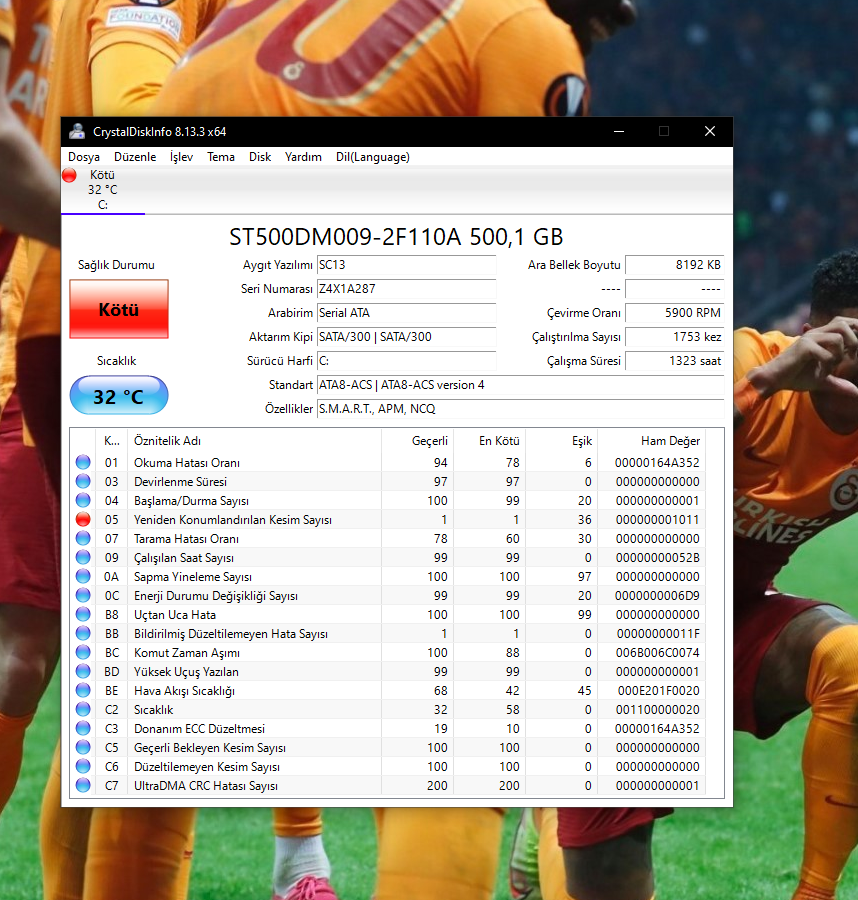Click the blue status icon for attribute C5
Screen dimensions: 858x900
coord(83,747)
